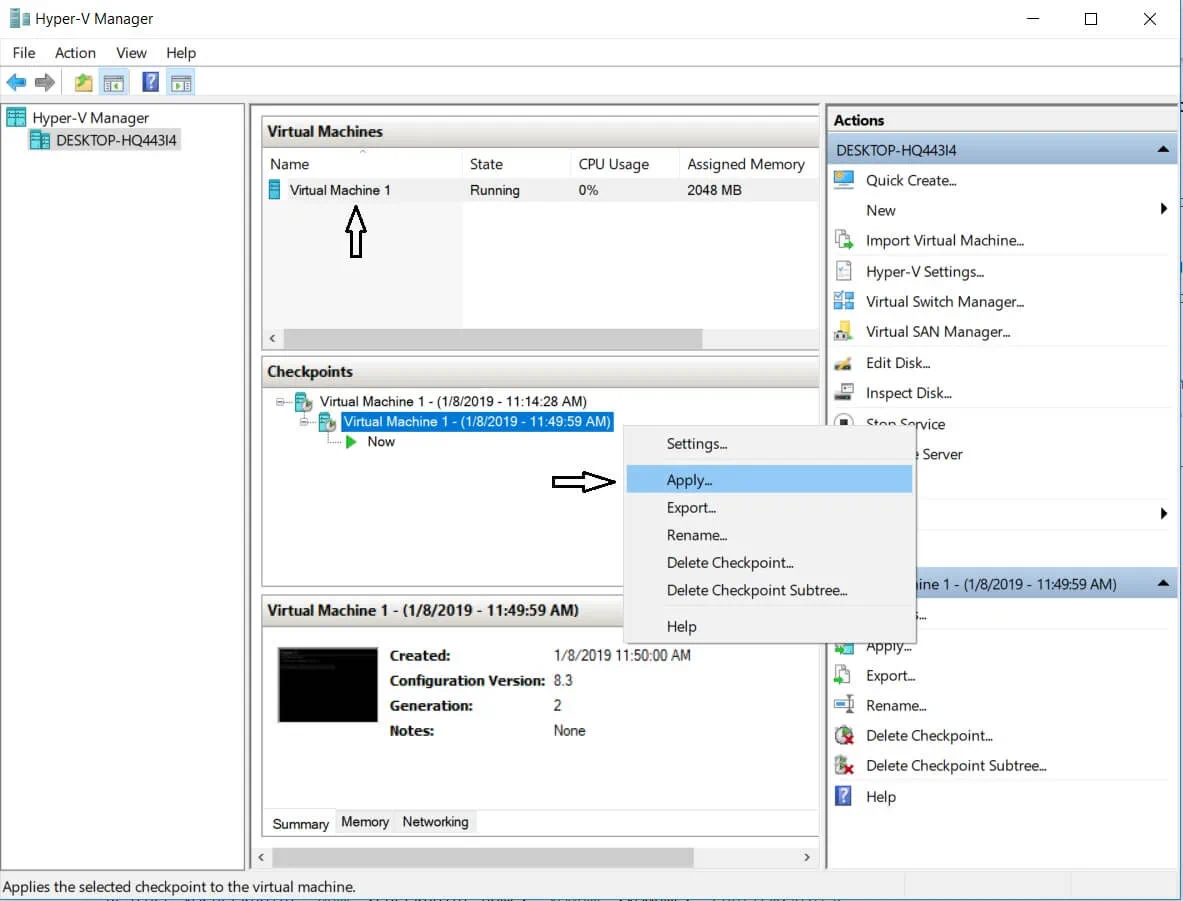Click Hyper-V Settings... action link
The height and width of the screenshot is (901, 1183).
pyautogui.click(x=924, y=271)
